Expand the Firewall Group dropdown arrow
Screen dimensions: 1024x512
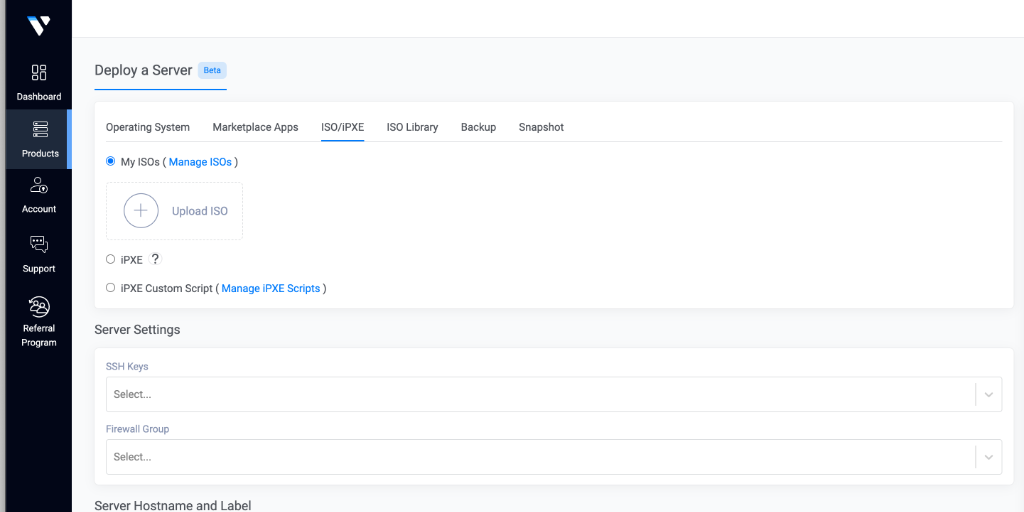point(988,457)
